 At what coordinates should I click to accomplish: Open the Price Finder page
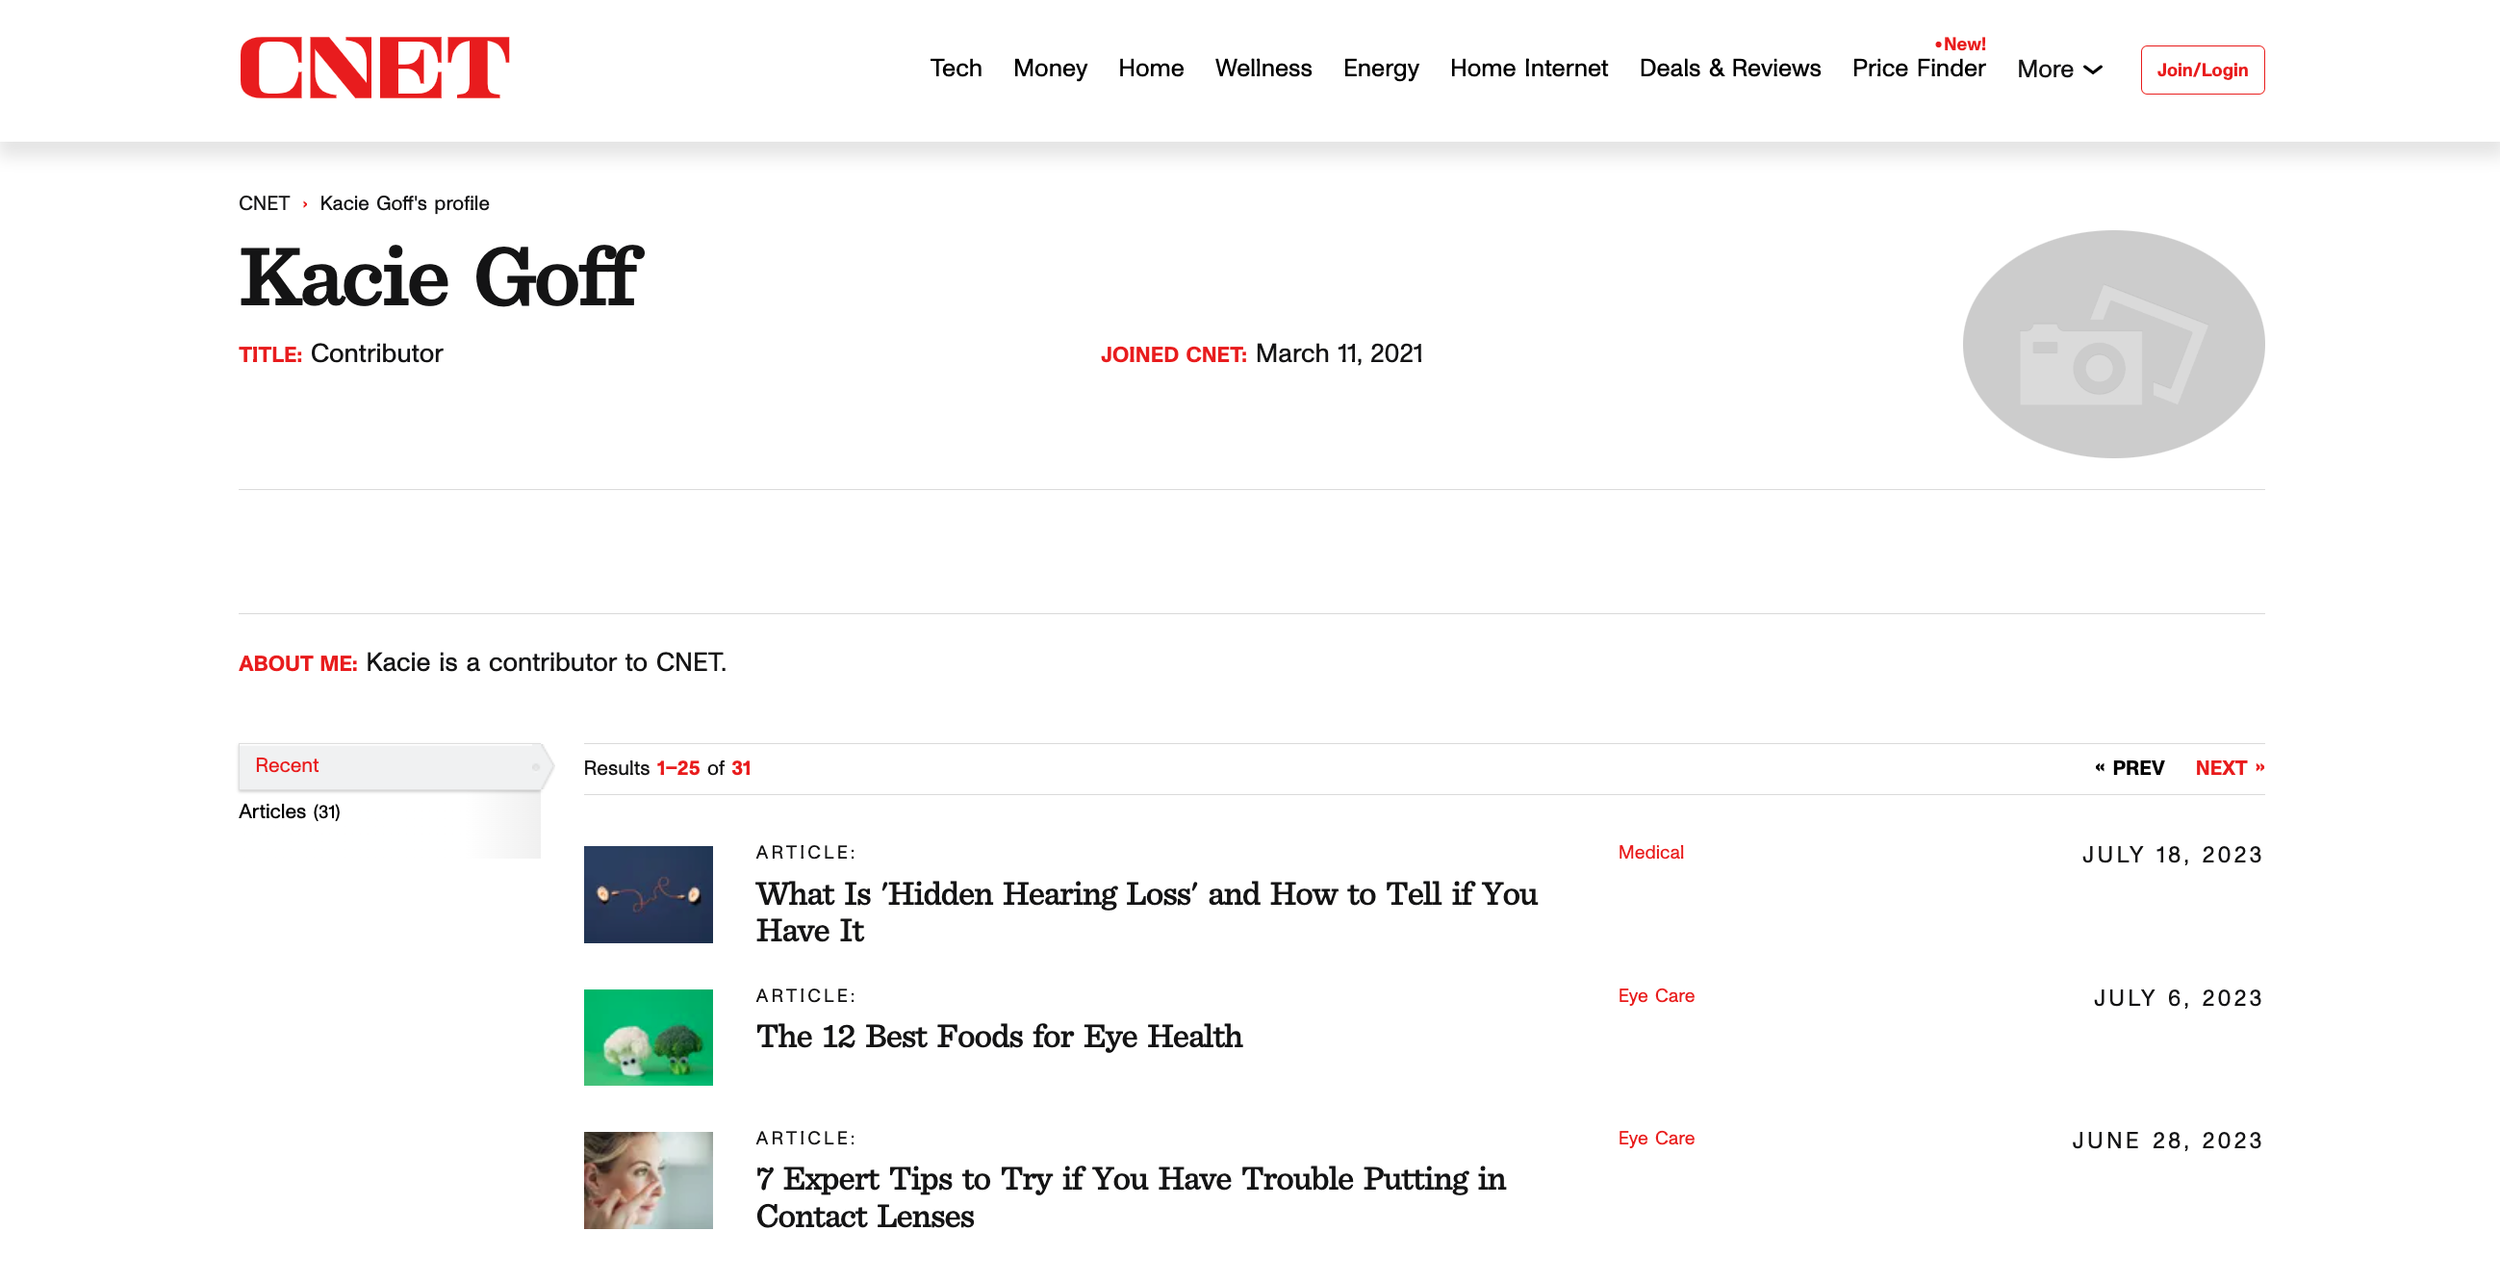[1918, 68]
